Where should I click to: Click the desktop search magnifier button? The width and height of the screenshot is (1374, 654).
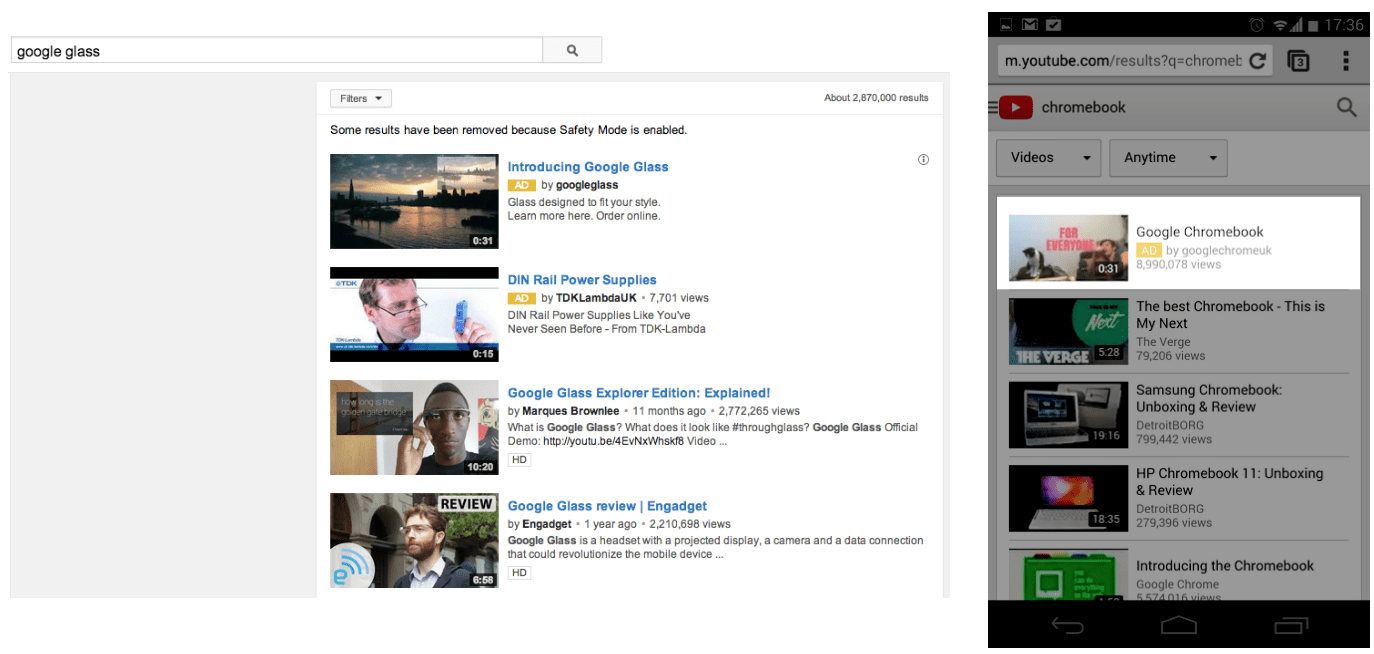[572, 50]
